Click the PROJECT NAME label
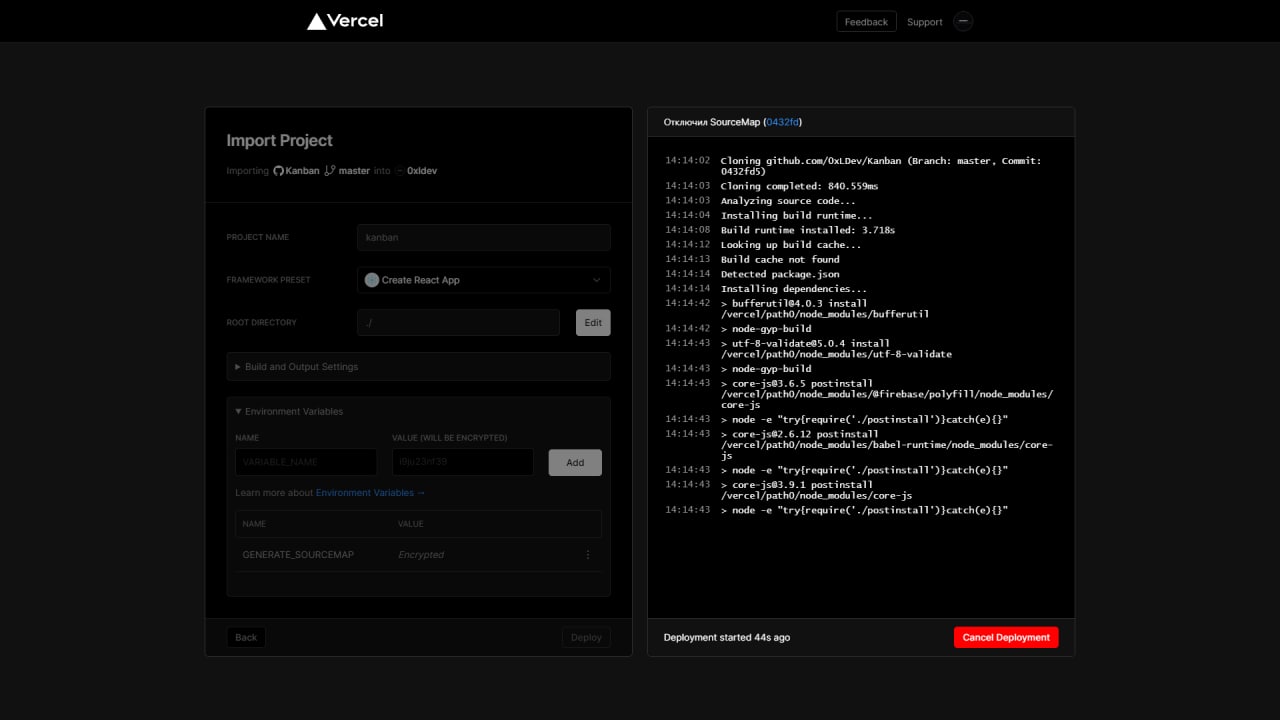 pyautogui.click(x=258, y=237)
